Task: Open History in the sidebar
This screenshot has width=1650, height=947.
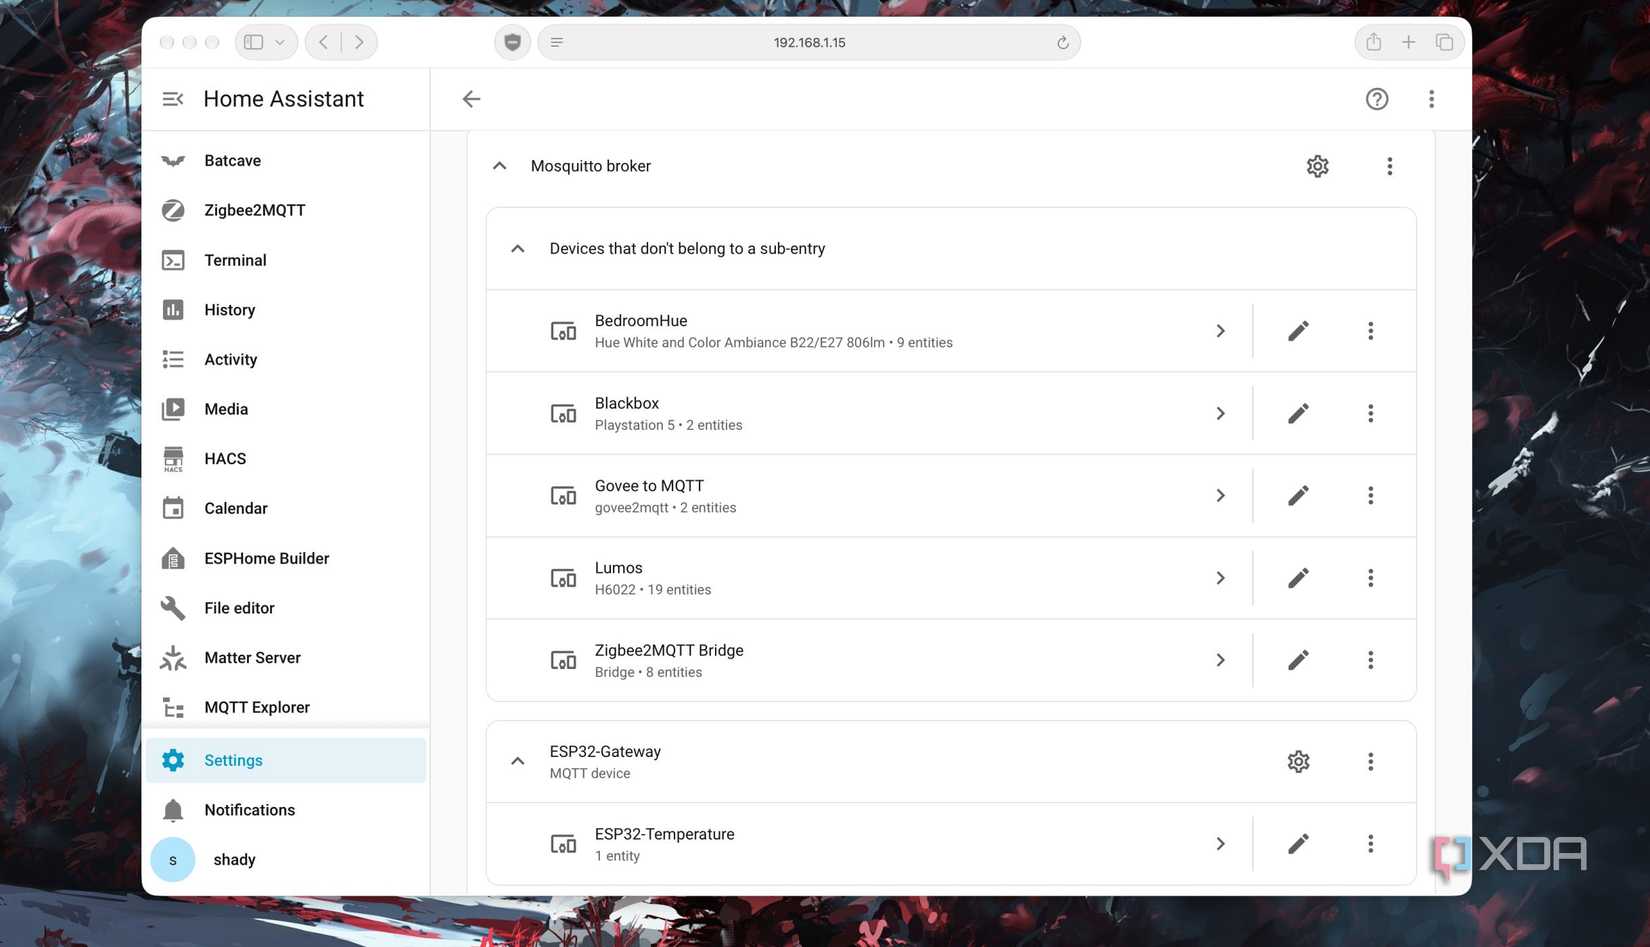Action: tap(288, 310)
